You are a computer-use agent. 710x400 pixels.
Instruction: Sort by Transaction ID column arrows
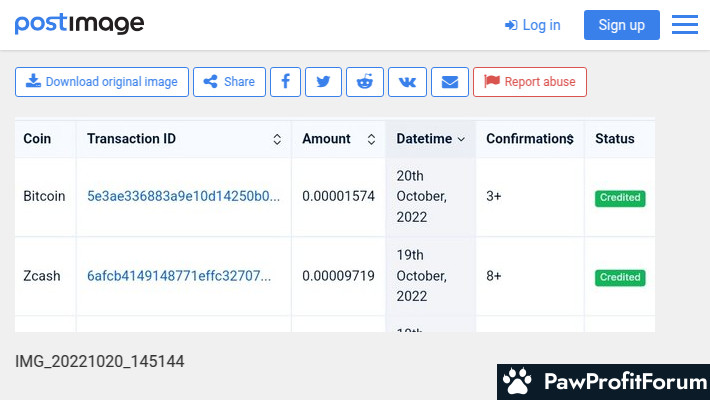277,140
